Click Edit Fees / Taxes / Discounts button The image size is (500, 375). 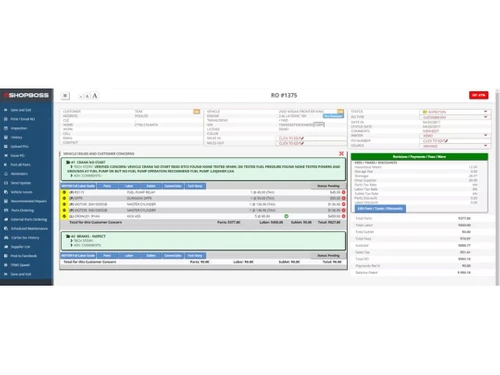pyautogui.click(x=380, y=209)
